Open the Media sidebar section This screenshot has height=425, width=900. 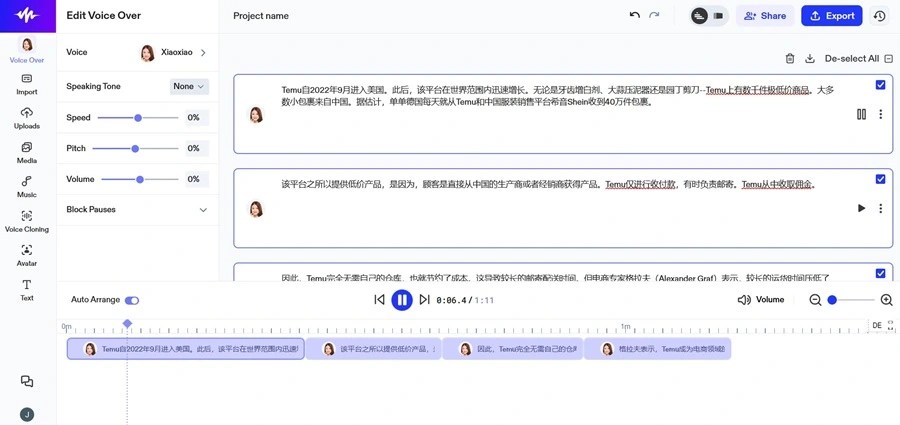(27, 153)
